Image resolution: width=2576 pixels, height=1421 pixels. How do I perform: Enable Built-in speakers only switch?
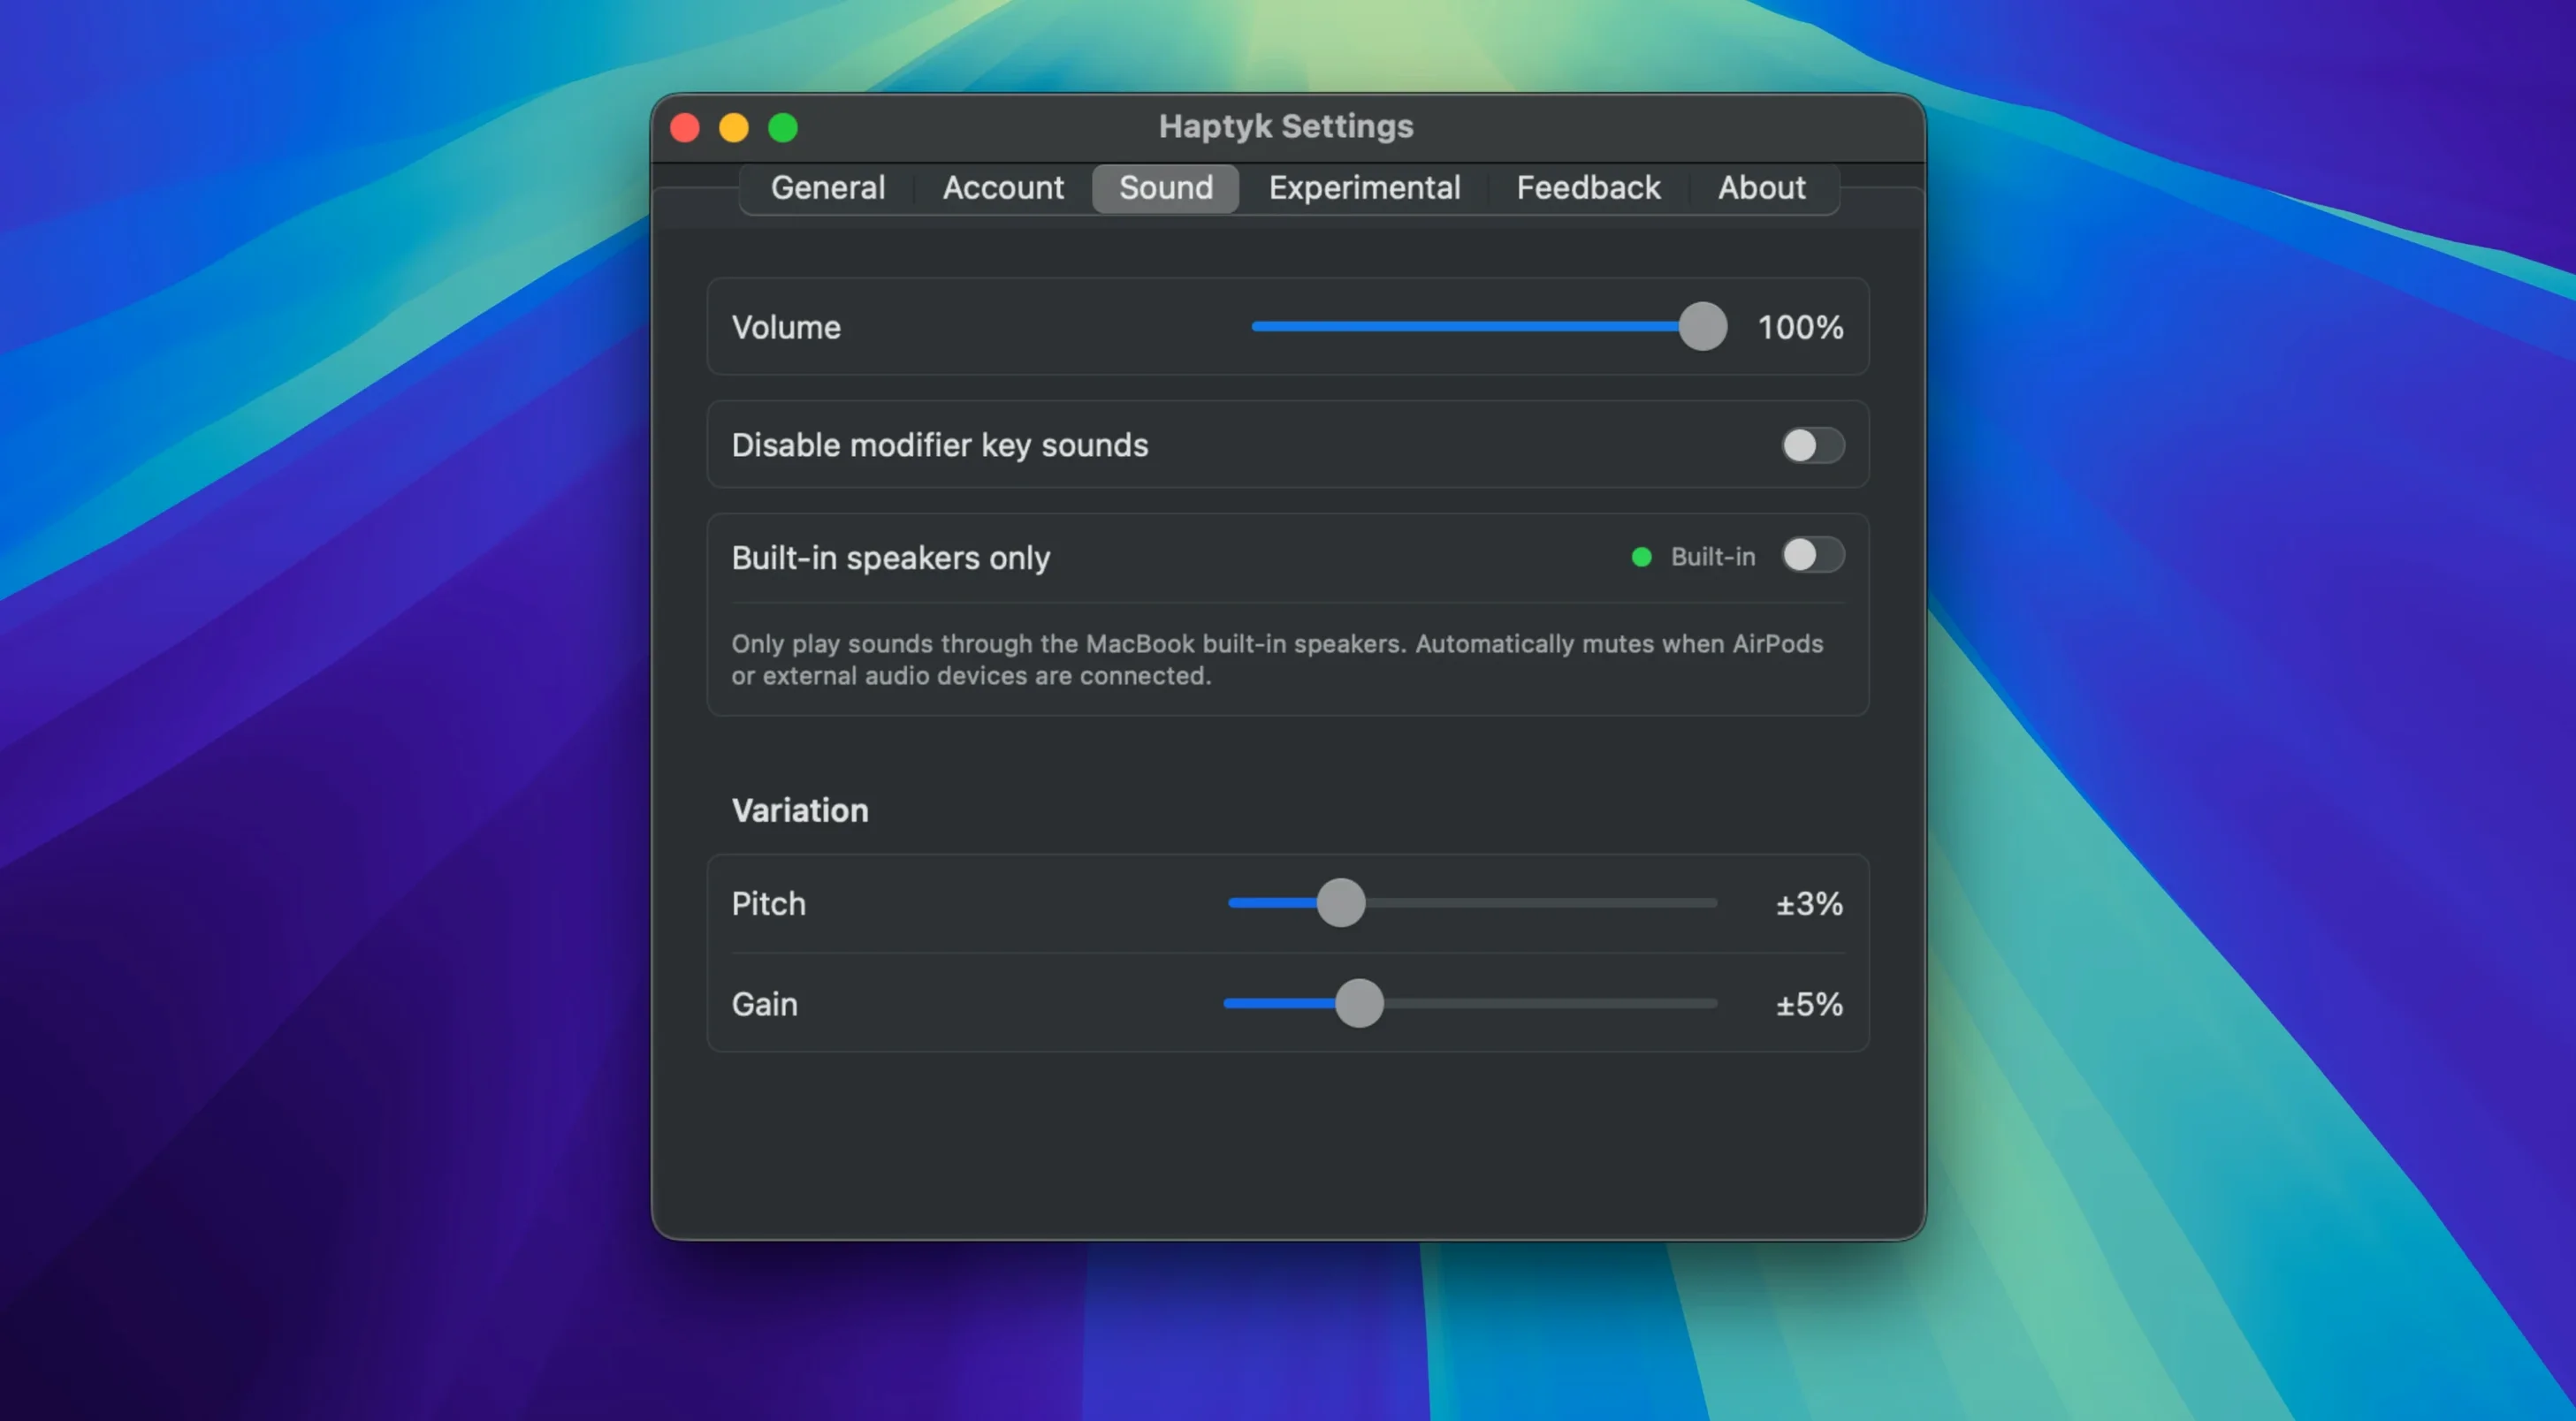(x=1812, y=555)
